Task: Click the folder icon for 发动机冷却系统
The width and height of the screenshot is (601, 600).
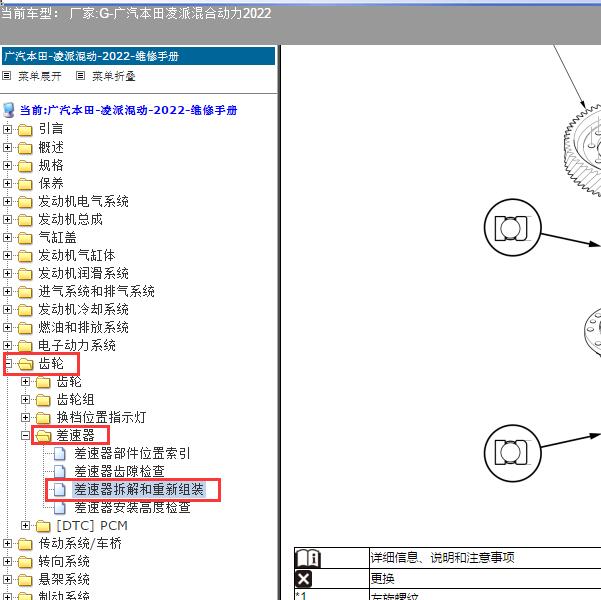Action: [25, 310]
